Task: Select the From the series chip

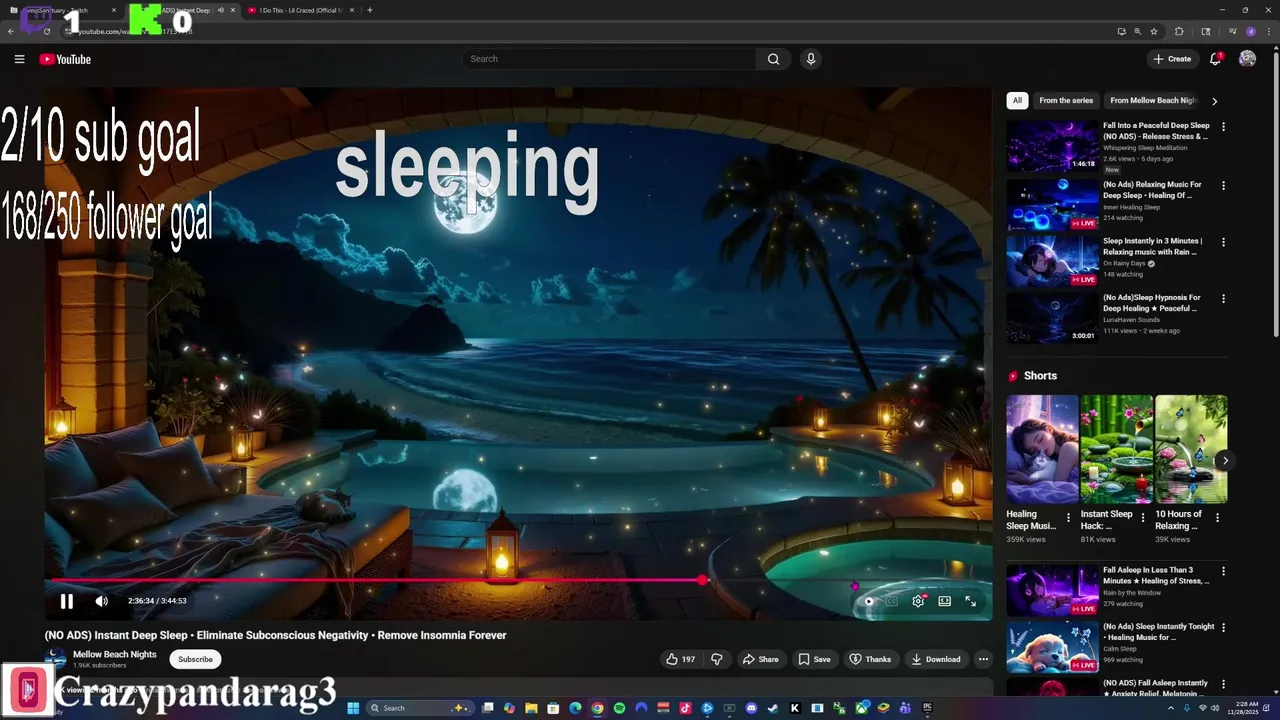Action: click(x=1066, y=100)
